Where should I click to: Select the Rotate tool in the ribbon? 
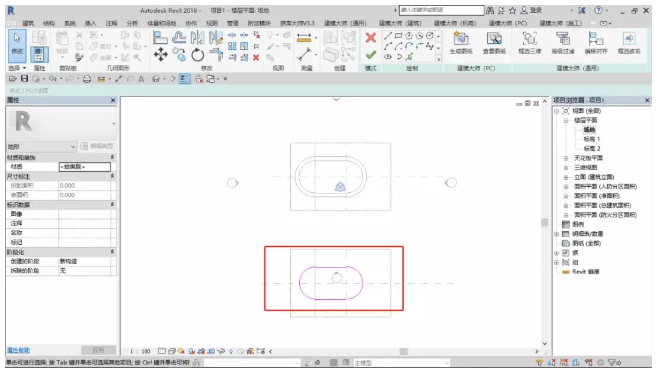click(x=198, y=55)
